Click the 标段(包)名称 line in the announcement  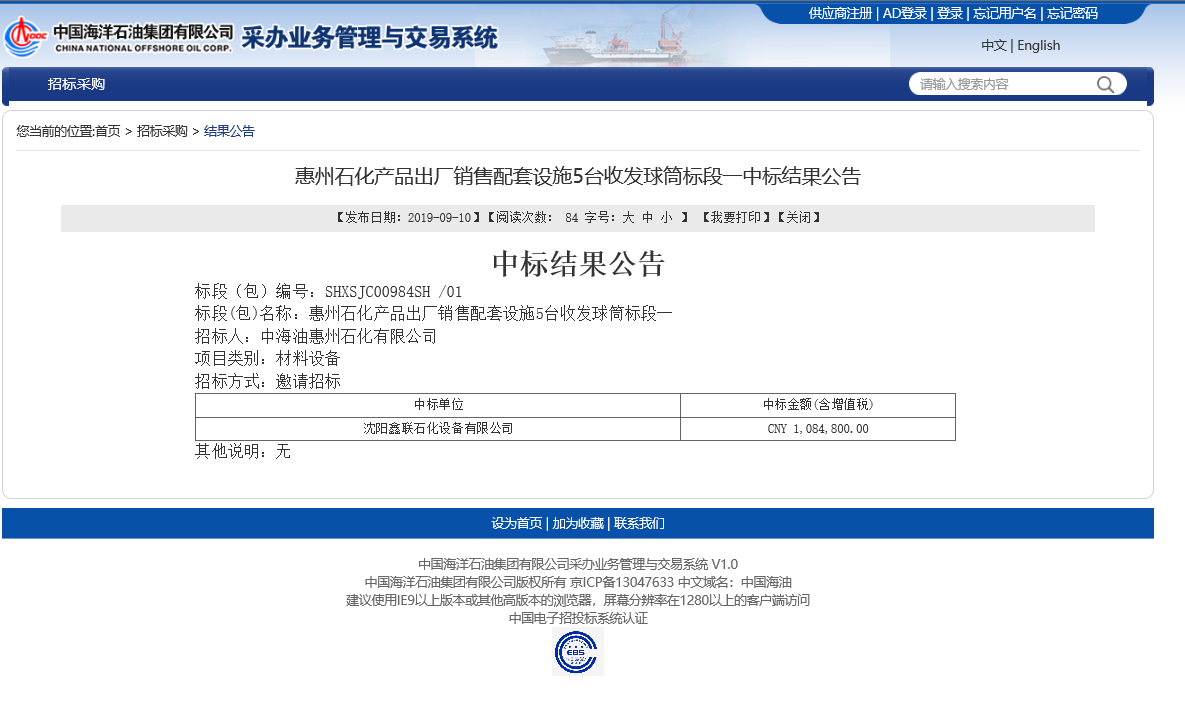433,314
